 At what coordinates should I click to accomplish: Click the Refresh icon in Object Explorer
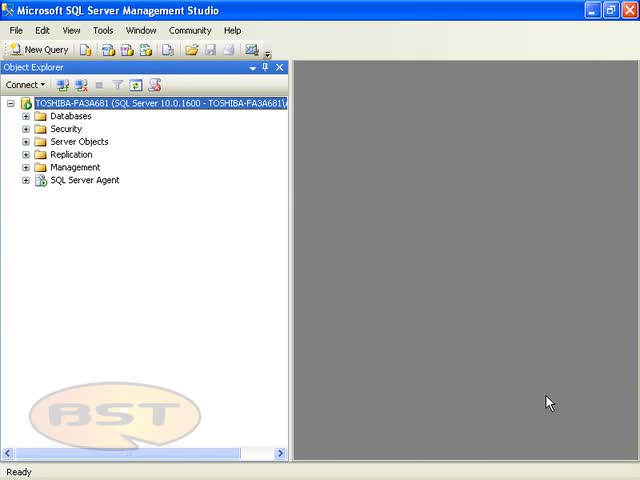pos(136,85)
